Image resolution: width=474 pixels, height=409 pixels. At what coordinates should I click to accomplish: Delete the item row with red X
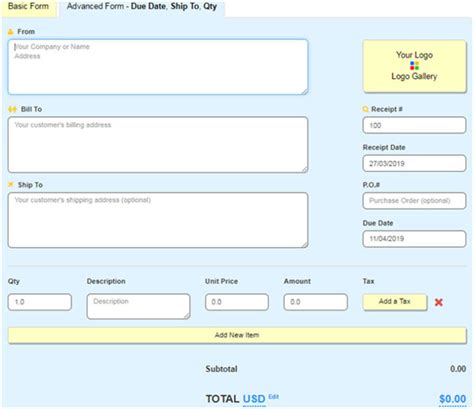439,302
